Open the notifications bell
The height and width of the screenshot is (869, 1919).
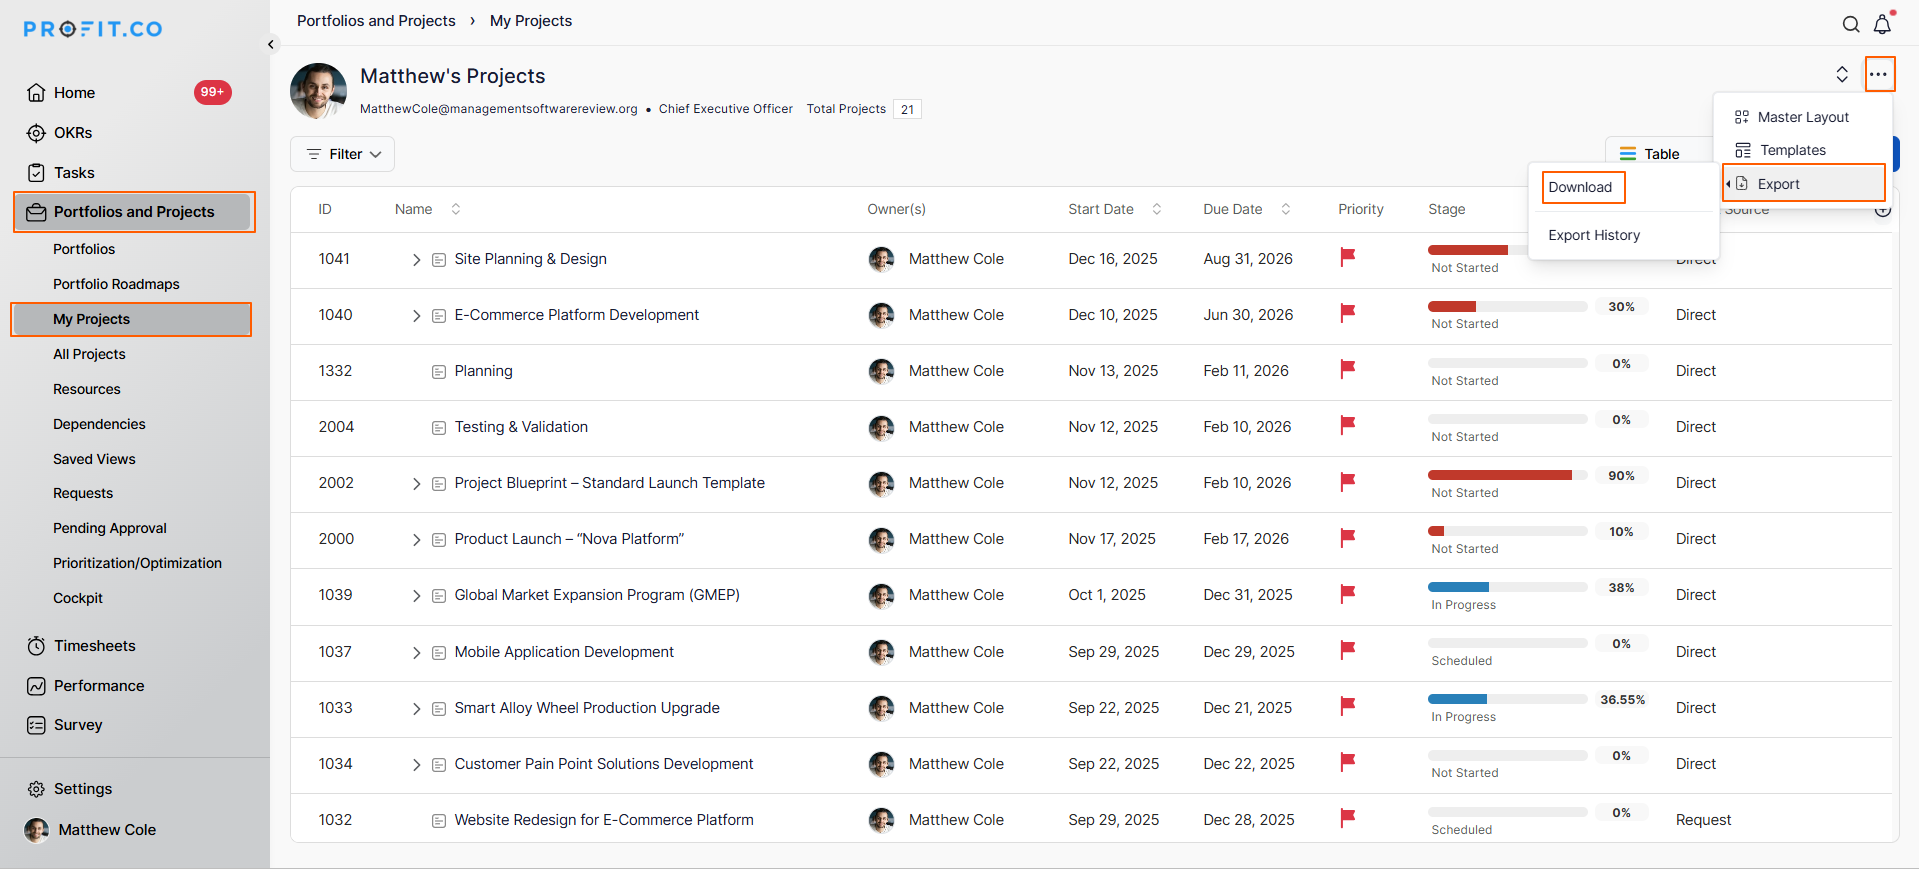[1883, 23]
